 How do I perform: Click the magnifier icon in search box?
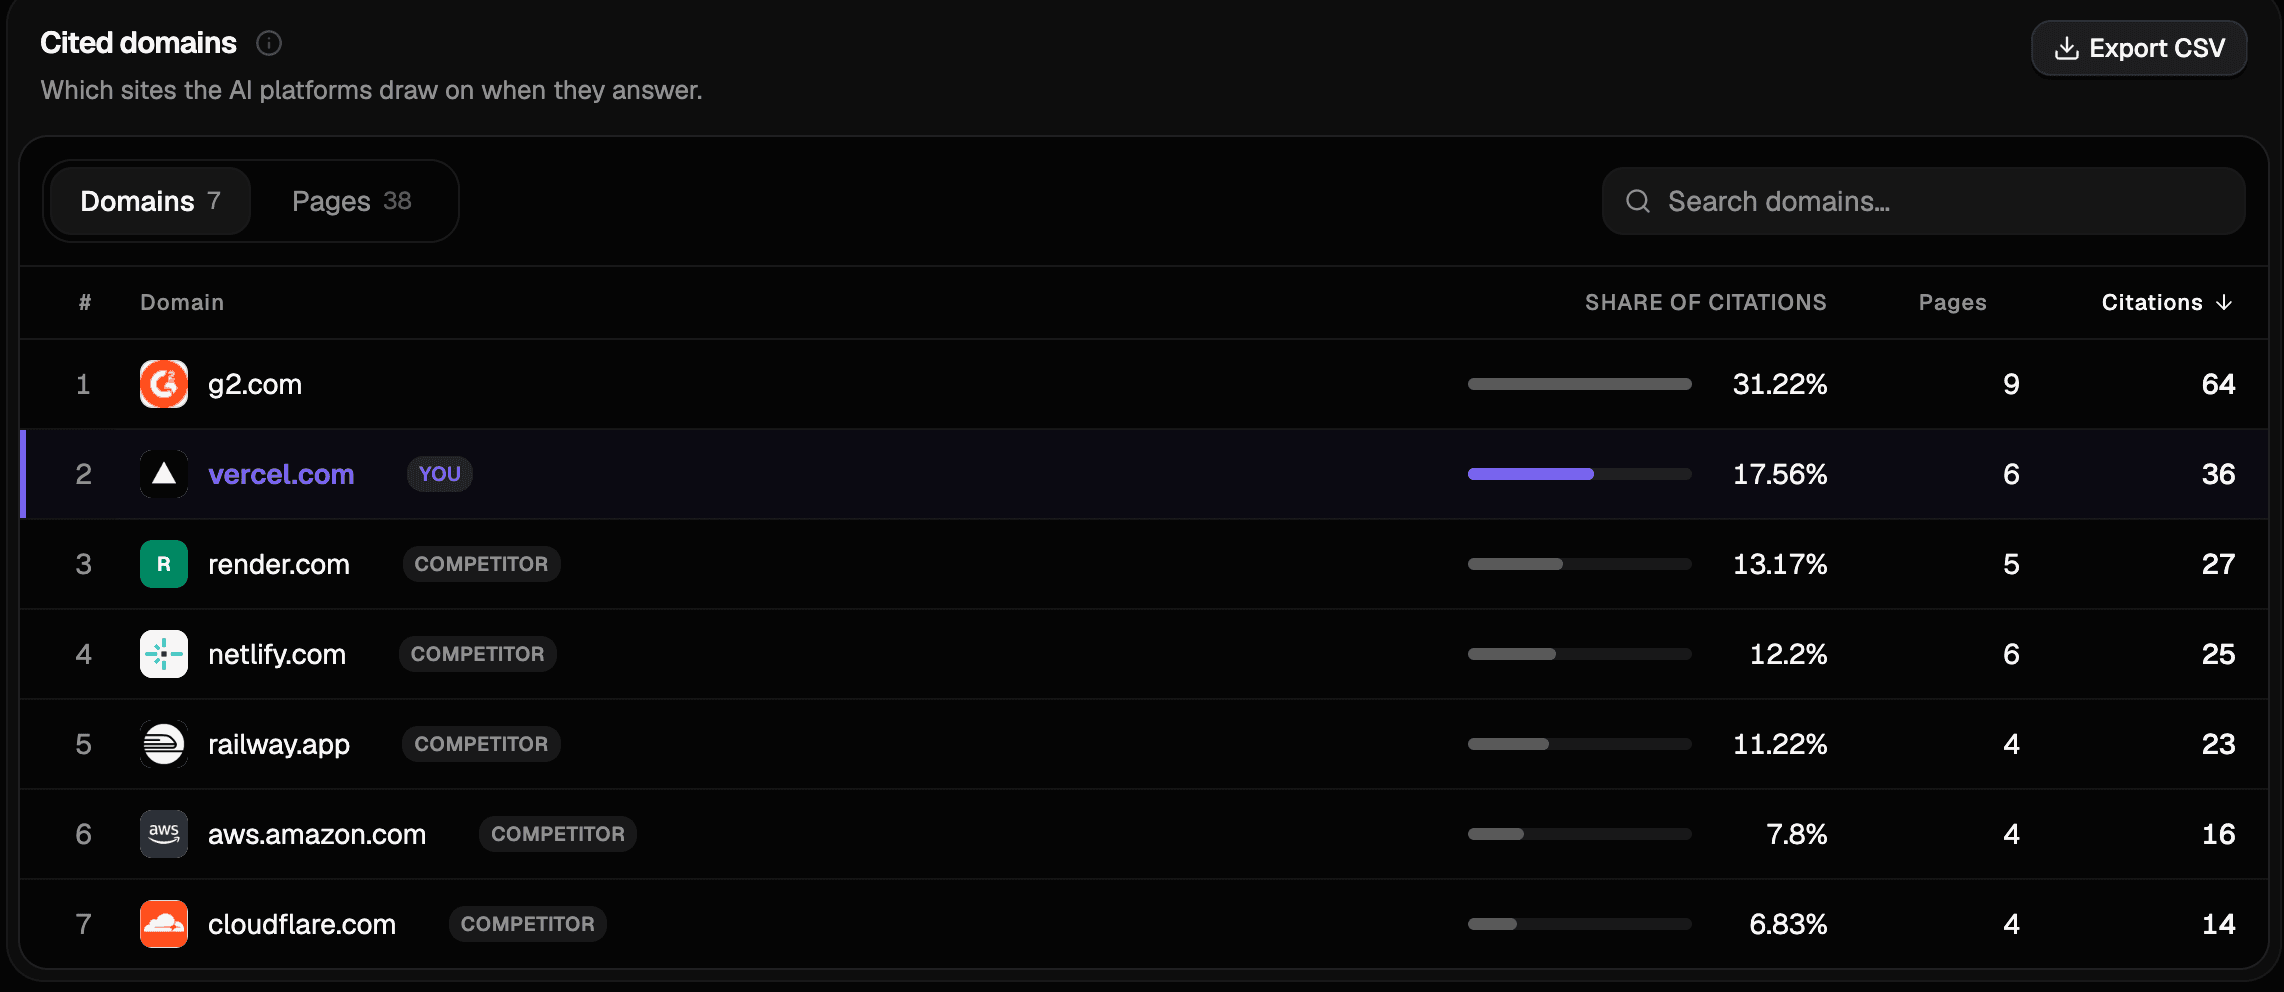click(1638, 201)
